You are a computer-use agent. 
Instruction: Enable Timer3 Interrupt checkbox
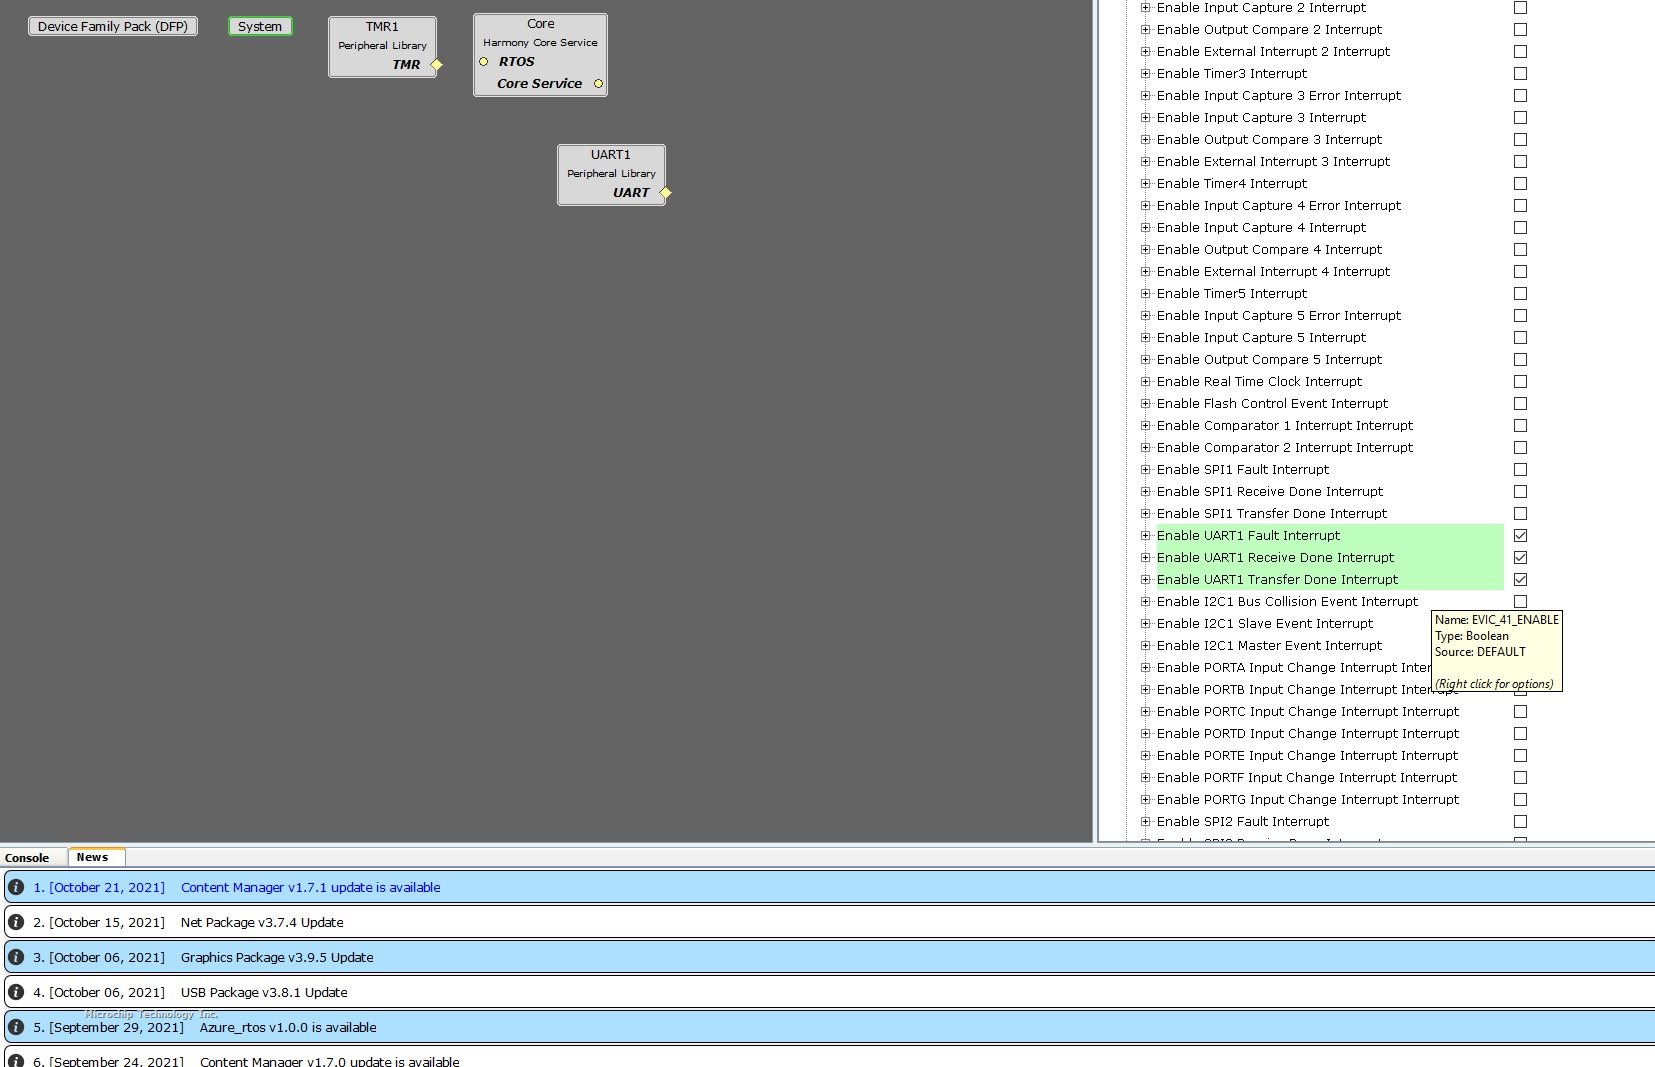click(x=1520, y=74)
